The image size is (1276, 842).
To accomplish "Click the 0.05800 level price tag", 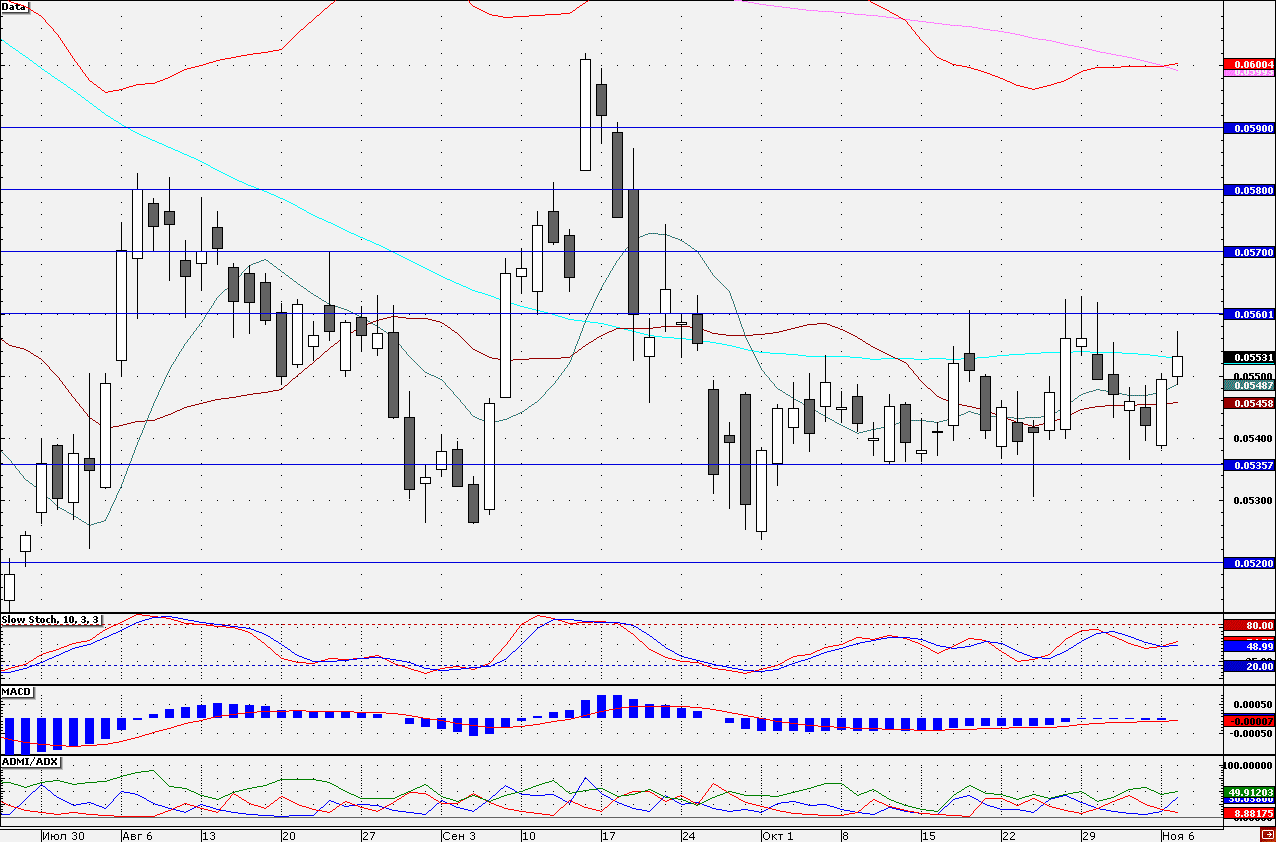I will coord(1250,189).
